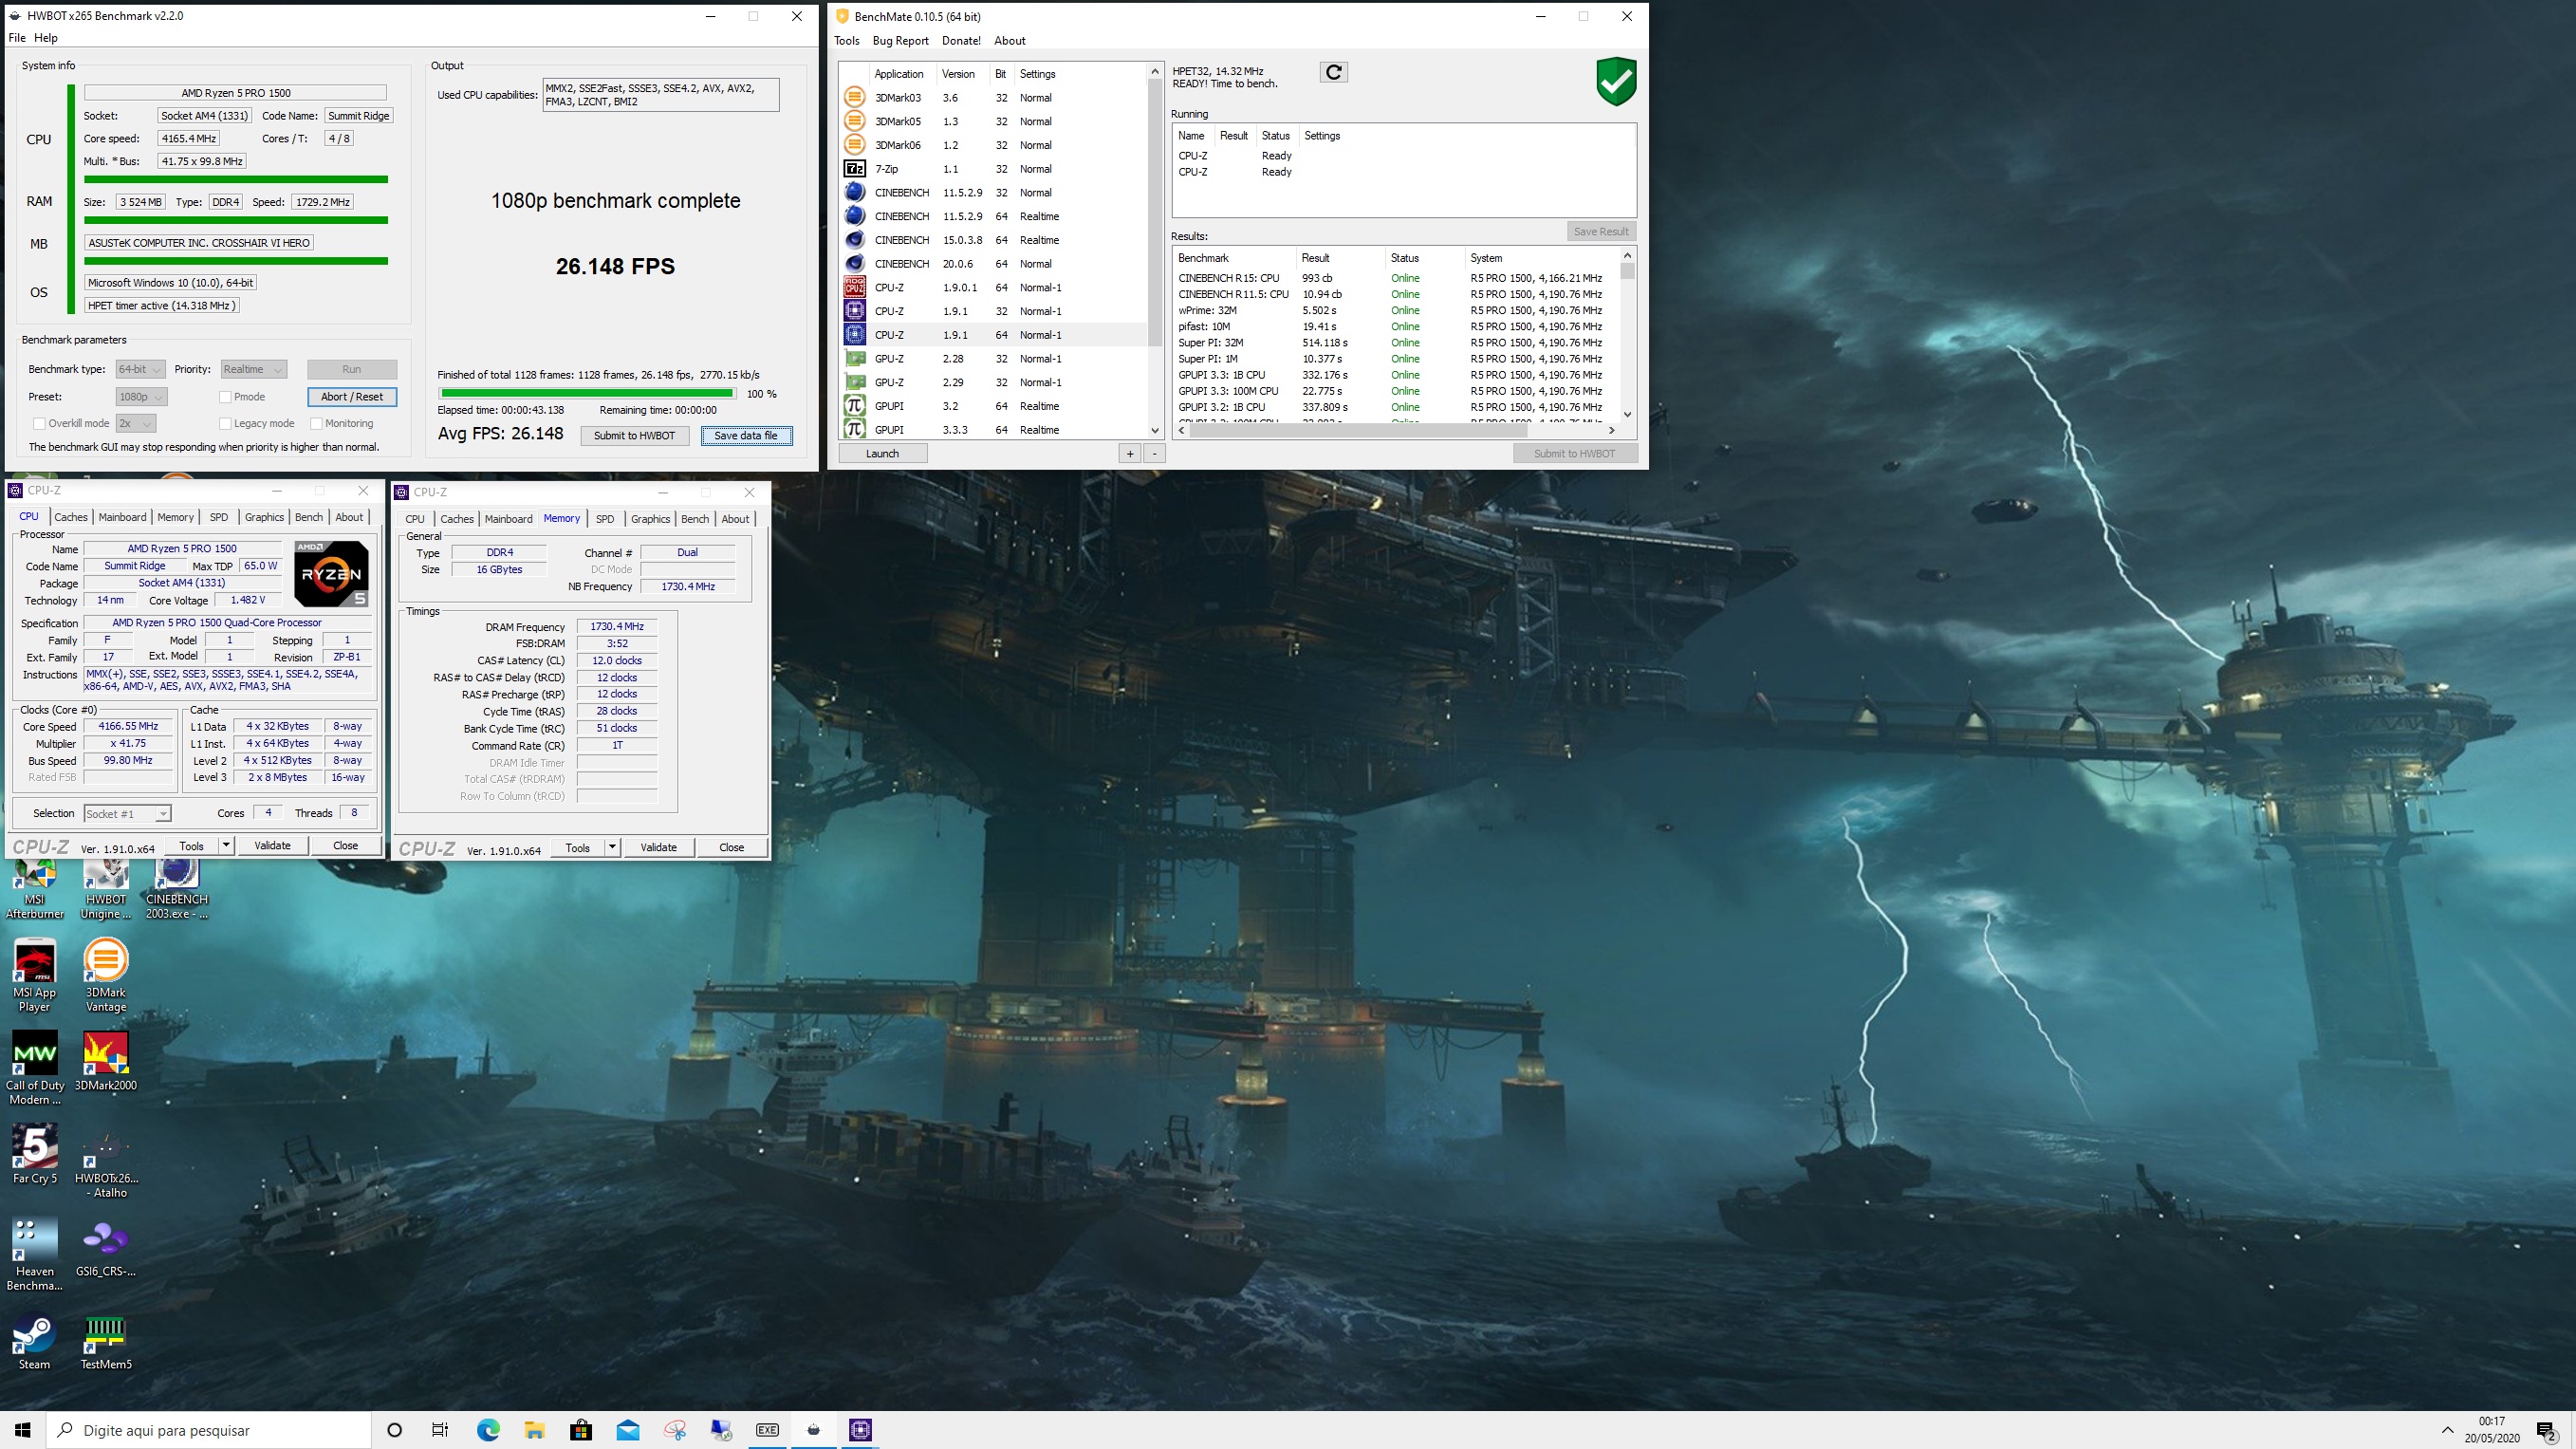Click the taskbar clock and date

click(x=2492, y=1430)
